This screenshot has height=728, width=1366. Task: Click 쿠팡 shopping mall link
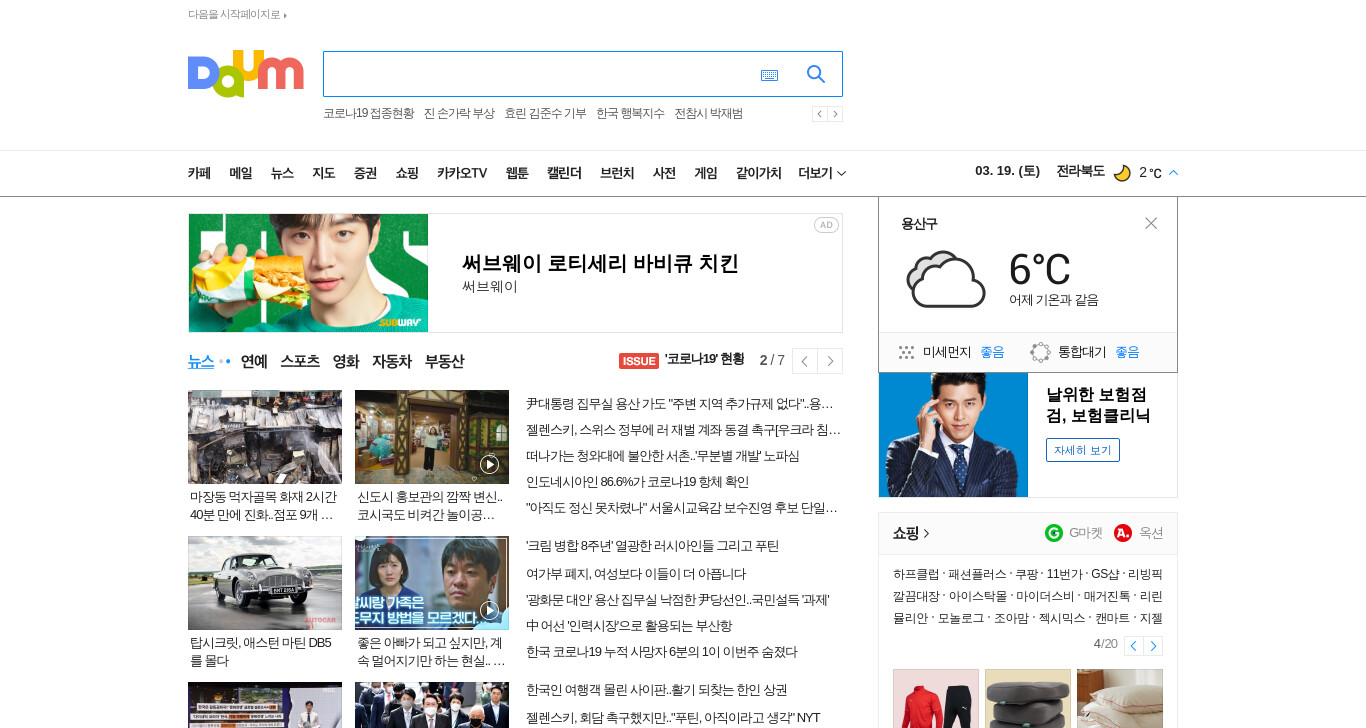tap(1026, 574)
